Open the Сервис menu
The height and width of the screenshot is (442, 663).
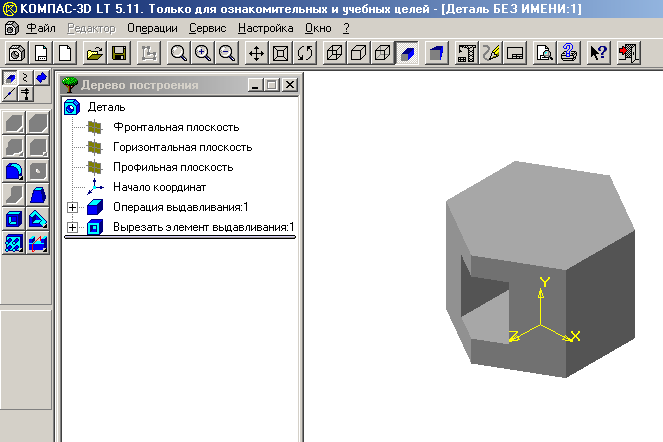point(207,28)
